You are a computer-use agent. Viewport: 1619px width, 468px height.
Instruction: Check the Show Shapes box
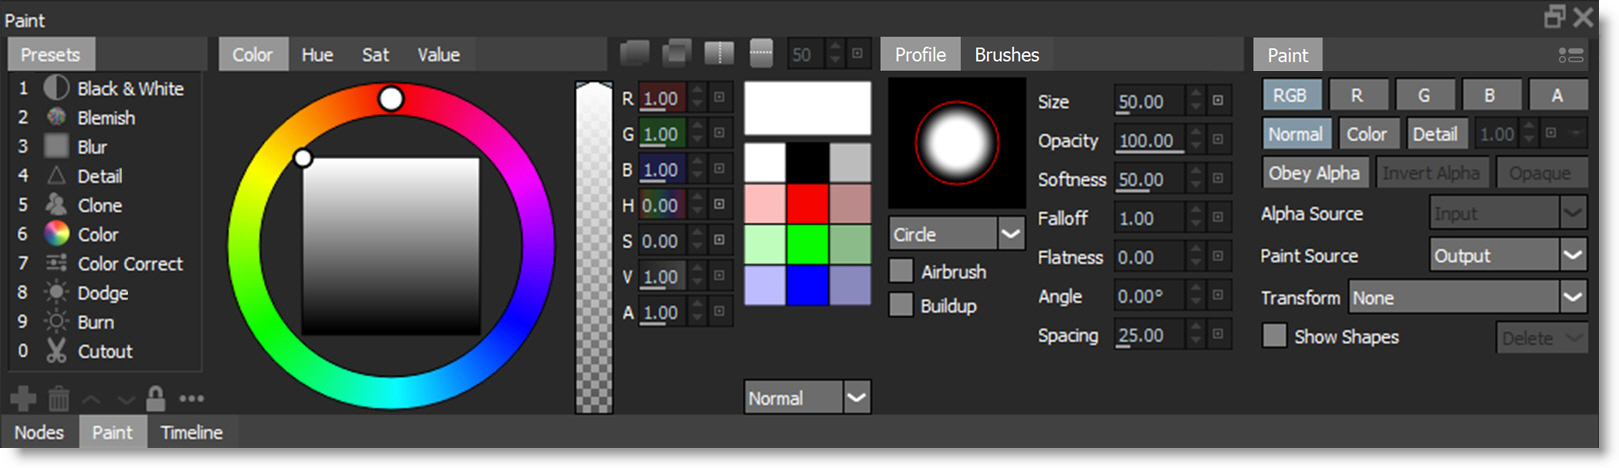click(1274, 336)
